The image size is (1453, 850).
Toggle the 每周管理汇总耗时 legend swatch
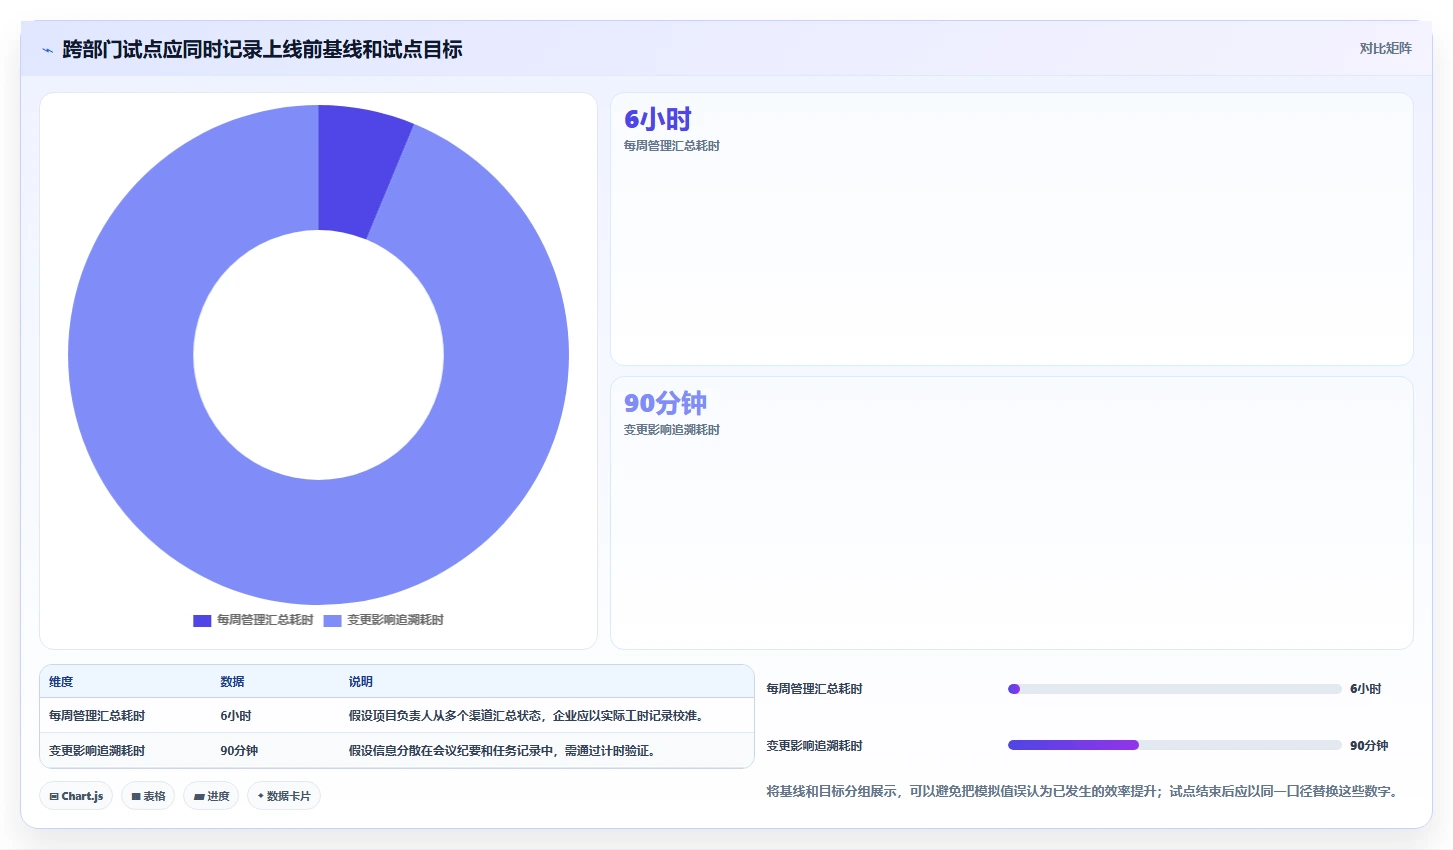[202, 621]
